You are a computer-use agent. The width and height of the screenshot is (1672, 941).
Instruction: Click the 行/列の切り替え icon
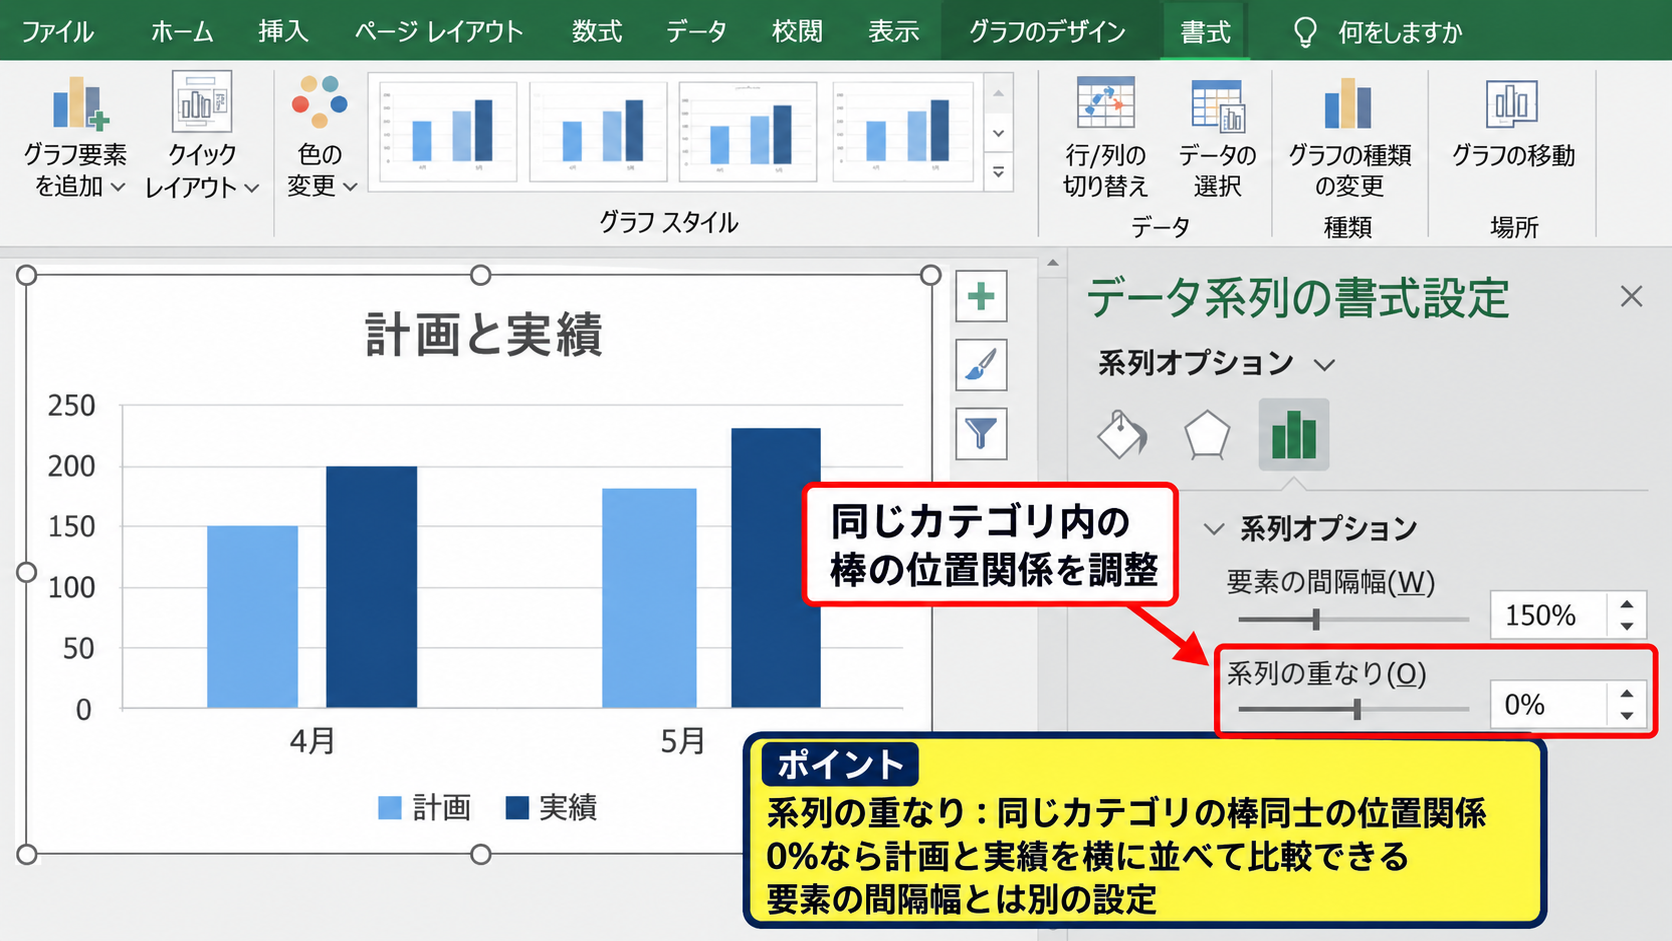click(x=1105, y=104)
